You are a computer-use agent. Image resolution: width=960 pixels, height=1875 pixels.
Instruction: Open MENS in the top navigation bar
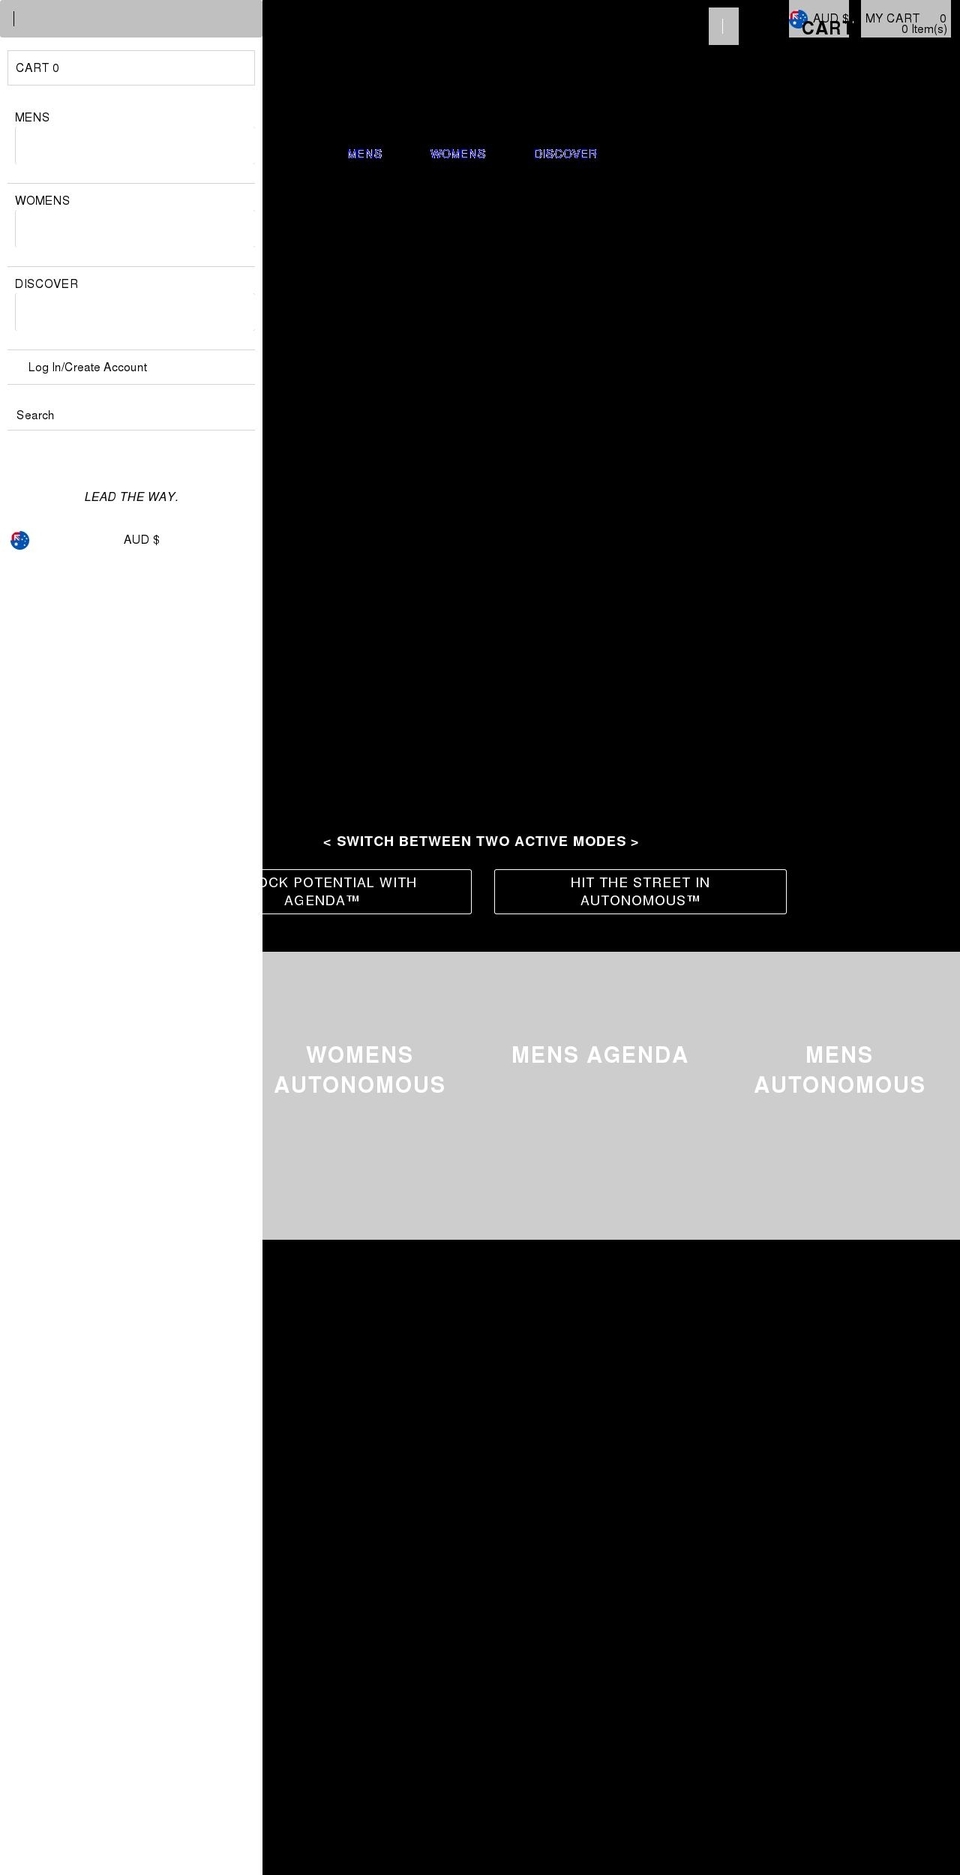365,154
